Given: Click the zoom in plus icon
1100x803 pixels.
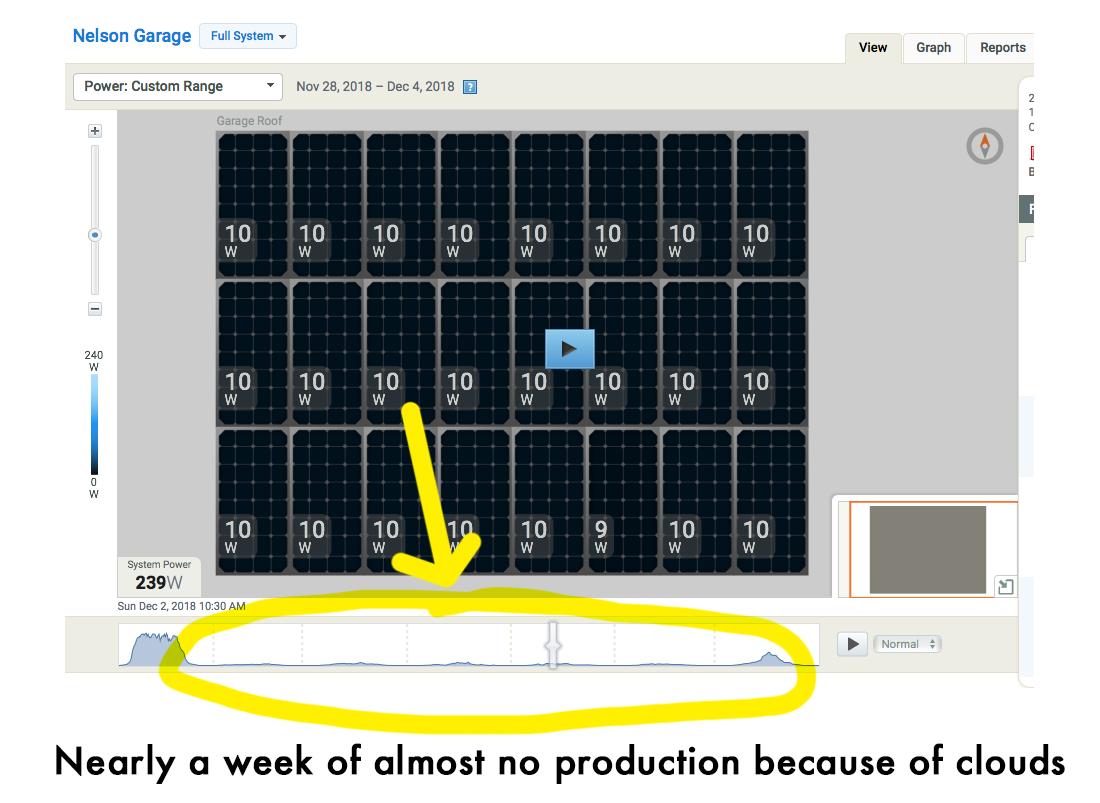Looking at the screenshot, I should (x=95, y=131).
